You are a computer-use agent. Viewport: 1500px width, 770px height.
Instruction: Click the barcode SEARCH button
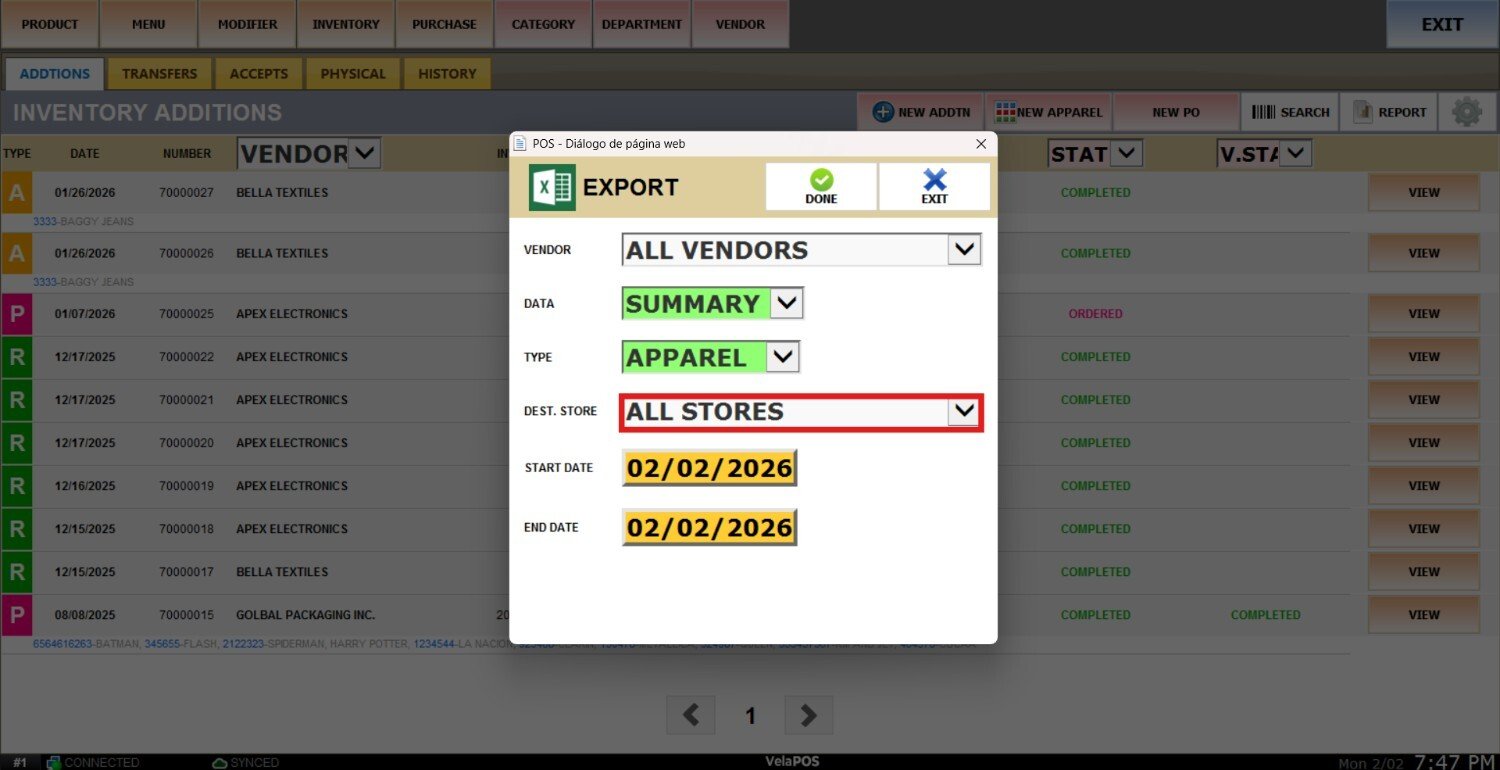[1290, 112]
